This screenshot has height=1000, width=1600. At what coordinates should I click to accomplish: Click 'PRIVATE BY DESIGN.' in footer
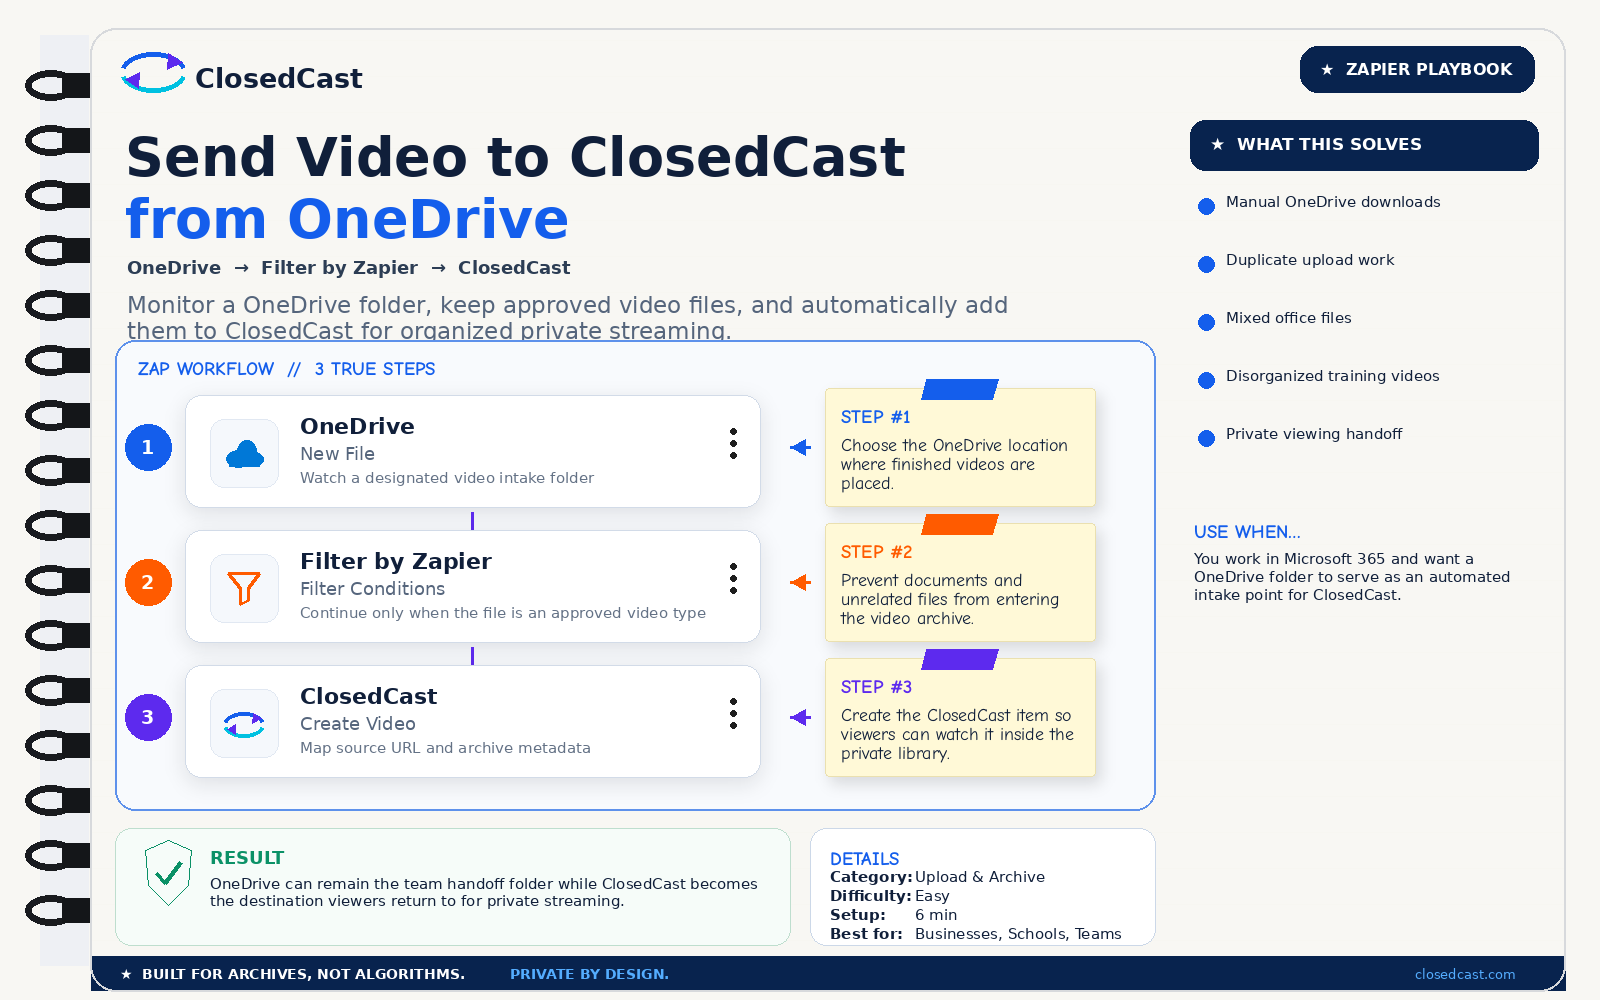[x=589, y=974]
